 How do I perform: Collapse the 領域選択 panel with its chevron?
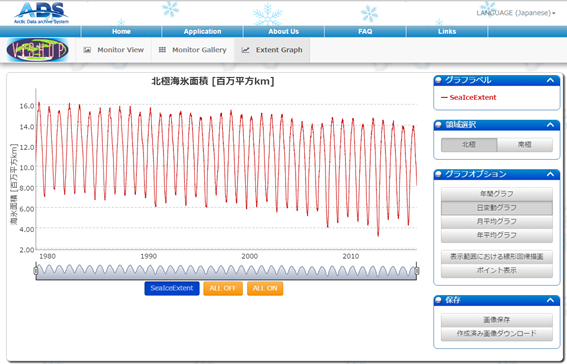(x=550, y=125)
